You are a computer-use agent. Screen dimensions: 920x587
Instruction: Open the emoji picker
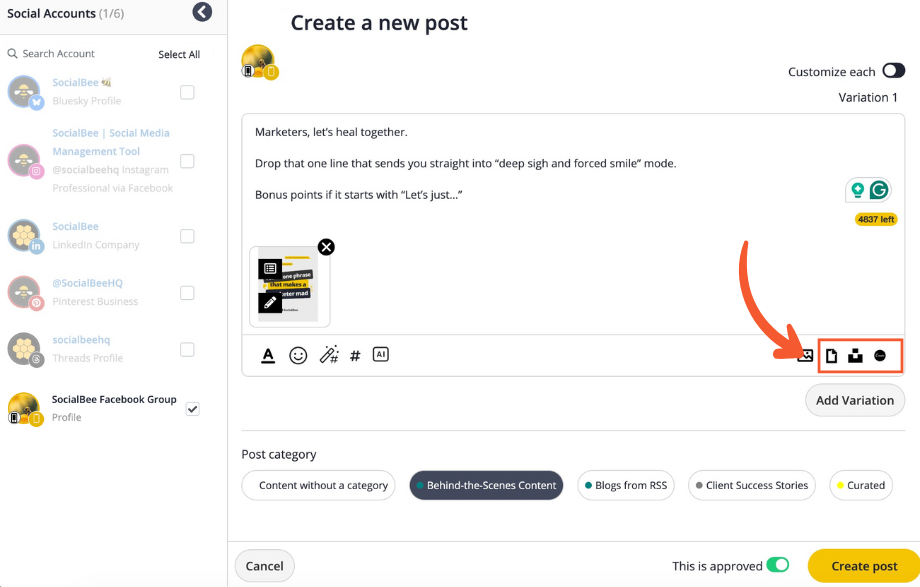point(298,355)
